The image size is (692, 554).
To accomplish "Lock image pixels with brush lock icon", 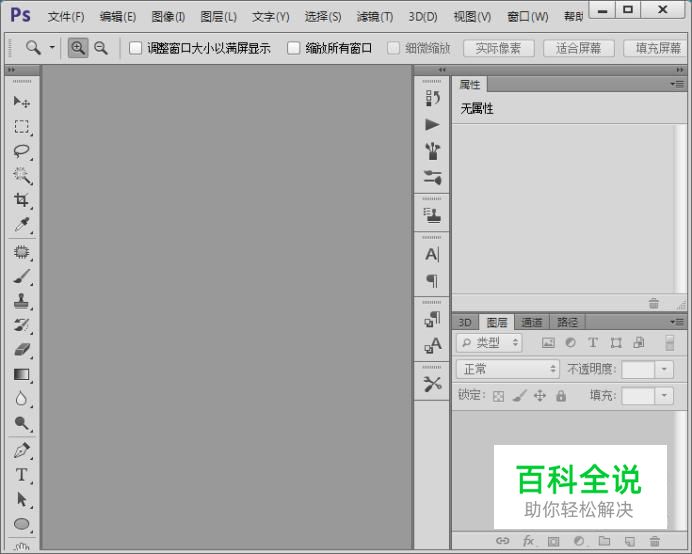I will pyautogui.click(x=519, y=396).
